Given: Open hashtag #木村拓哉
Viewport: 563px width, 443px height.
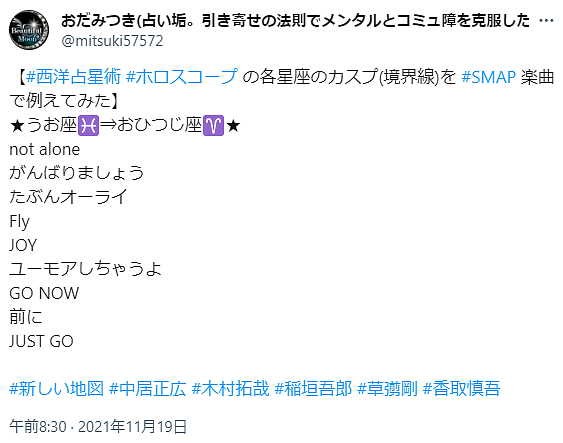Looking at the screenshot, I should 231,388.
